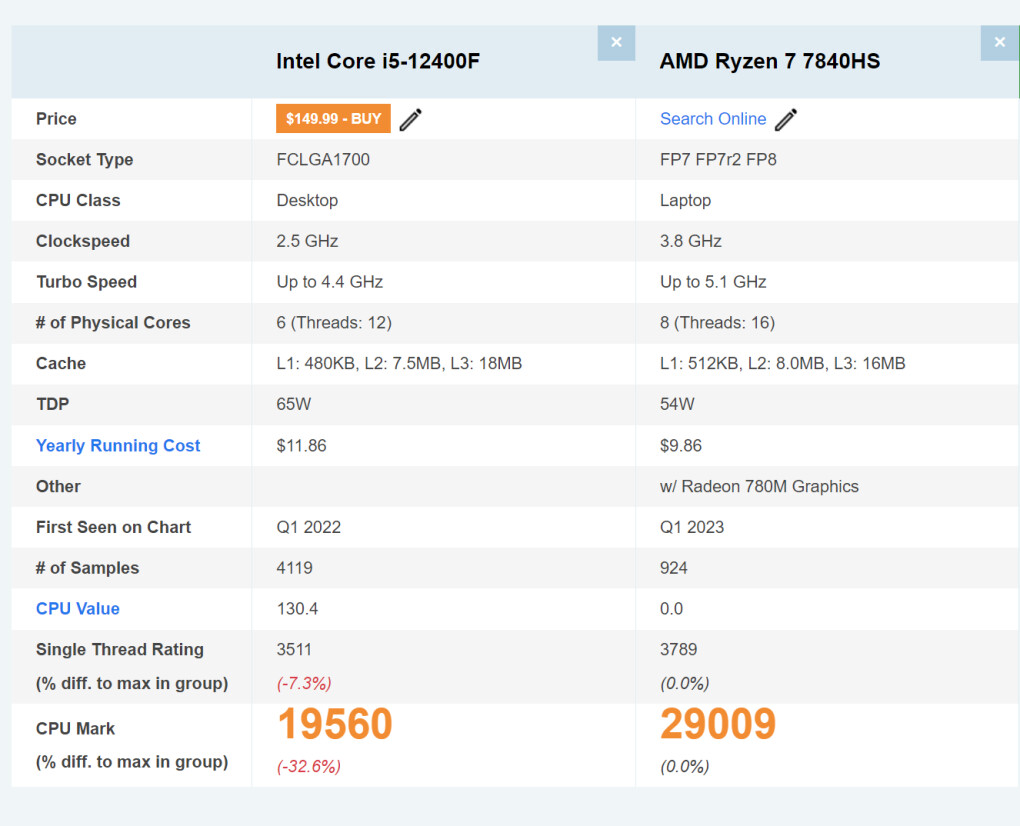Select the (-32.6%) CPU Mark difference
The height and width of the screenshot is (826, 1020).
(308, 766)
